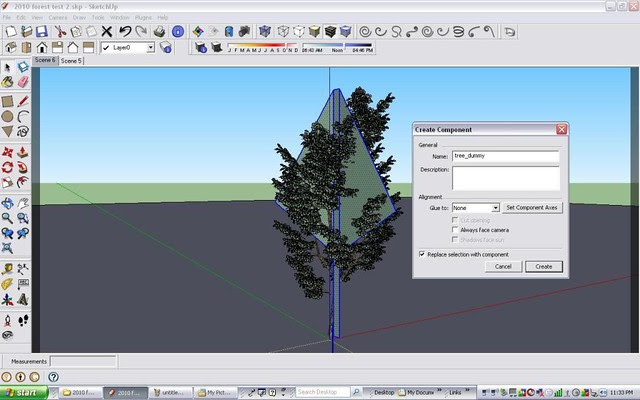Screen dimensions: 640x400
Task: Switch to the Scene 6 tab
Action: (x=45, y=60)
